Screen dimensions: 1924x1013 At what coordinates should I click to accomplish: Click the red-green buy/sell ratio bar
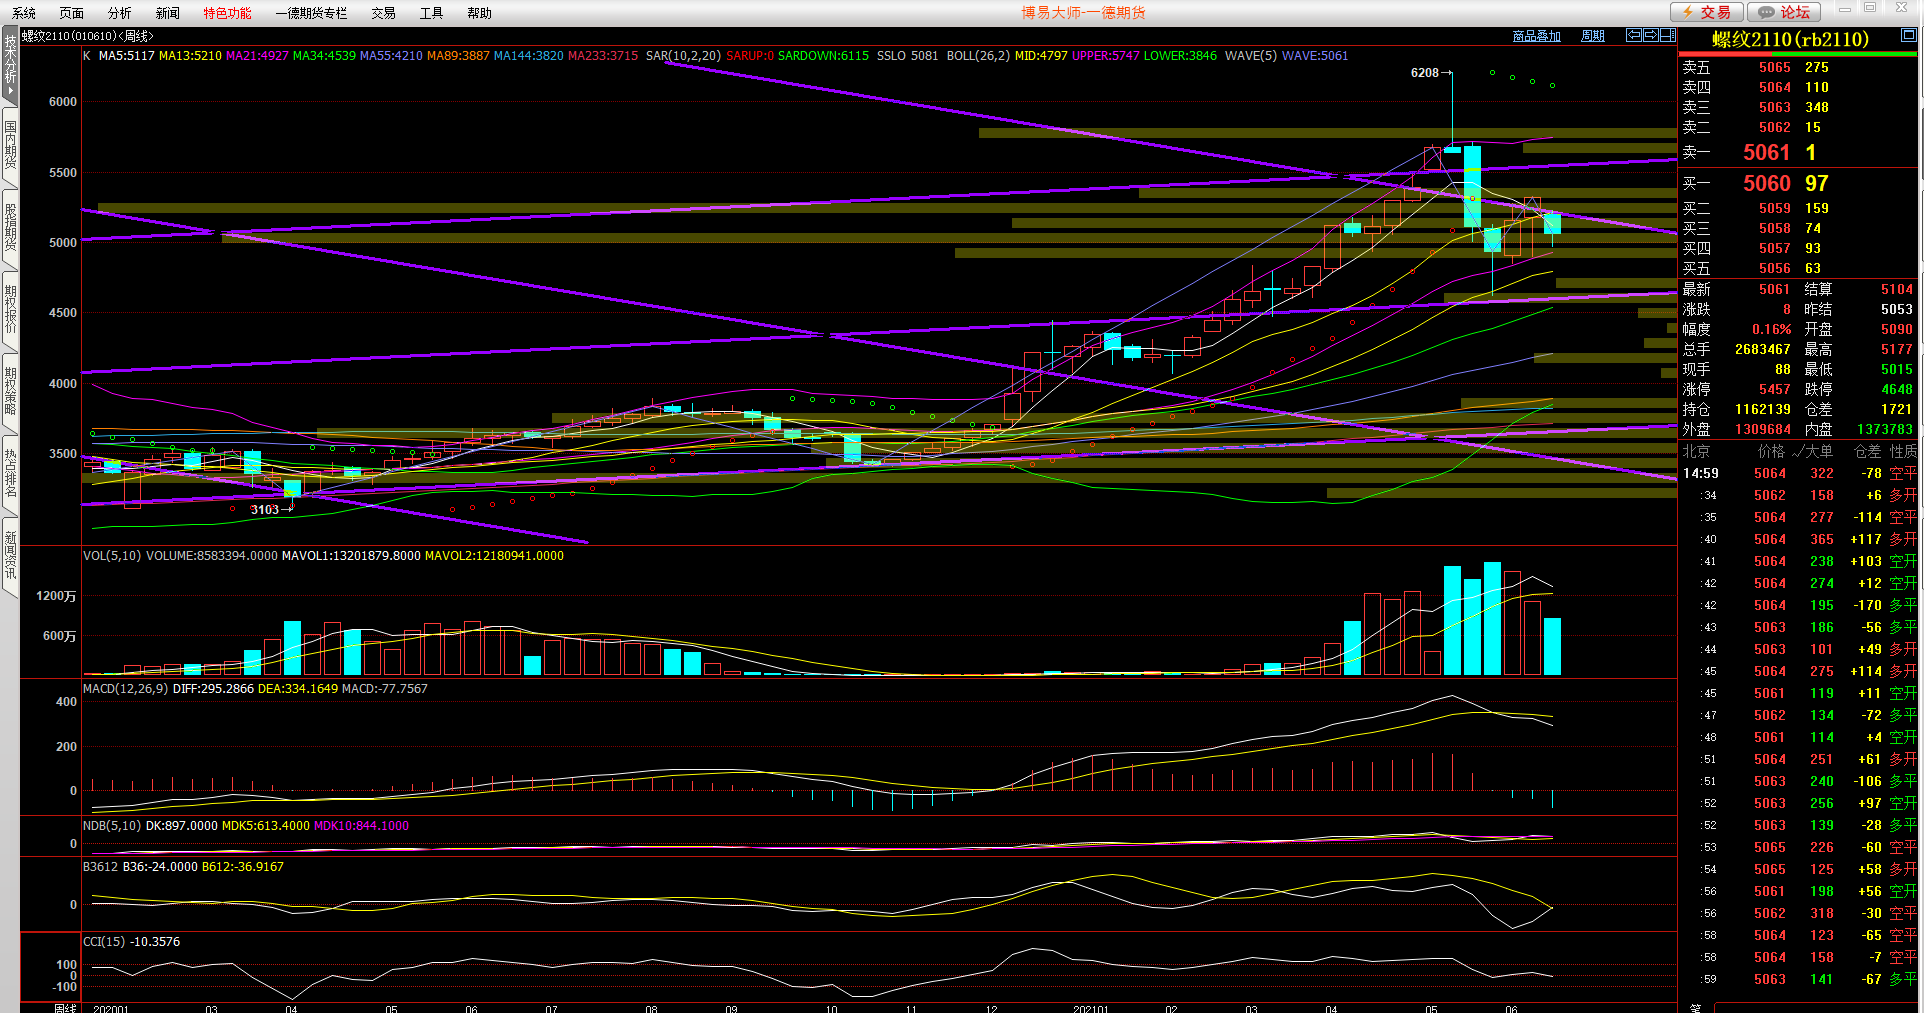pyautogui.click(x=1797, y=54)
